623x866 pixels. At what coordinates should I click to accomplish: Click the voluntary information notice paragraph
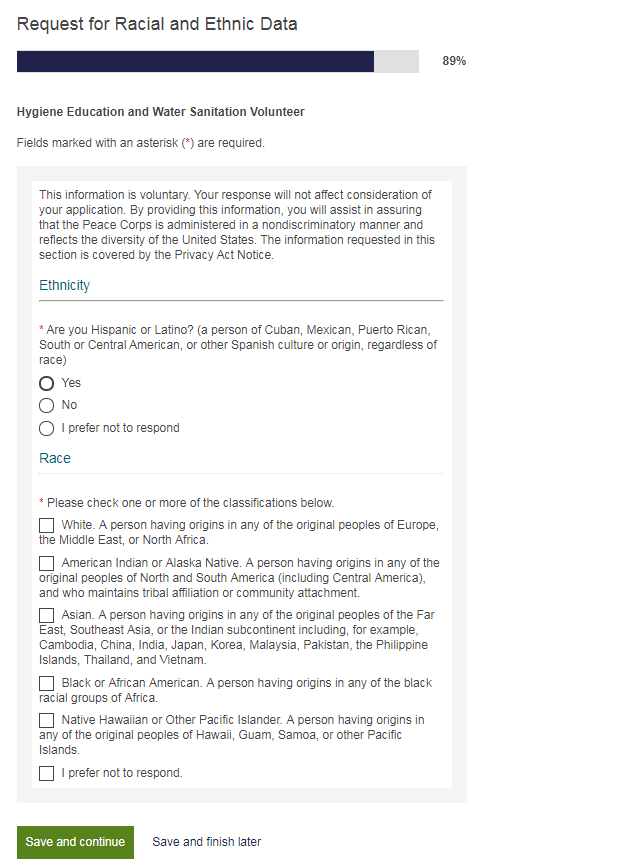tap(236, 224)
